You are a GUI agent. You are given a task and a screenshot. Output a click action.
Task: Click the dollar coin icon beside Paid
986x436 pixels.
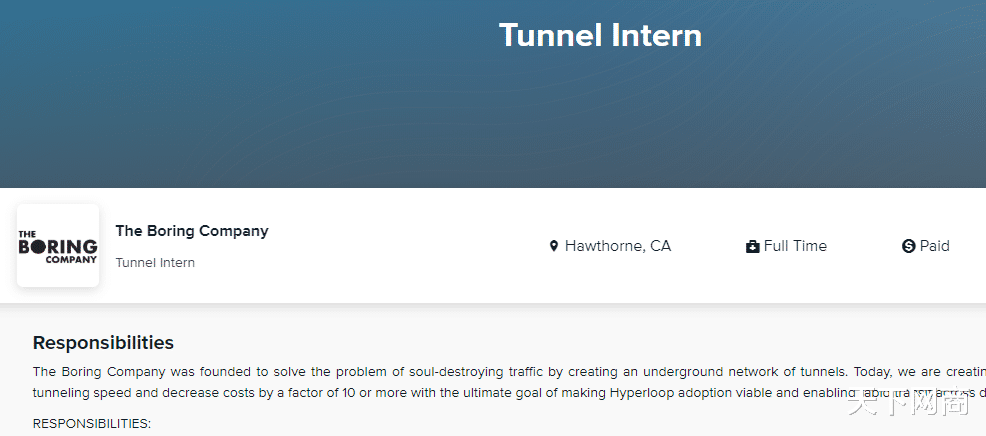[908, 246]
